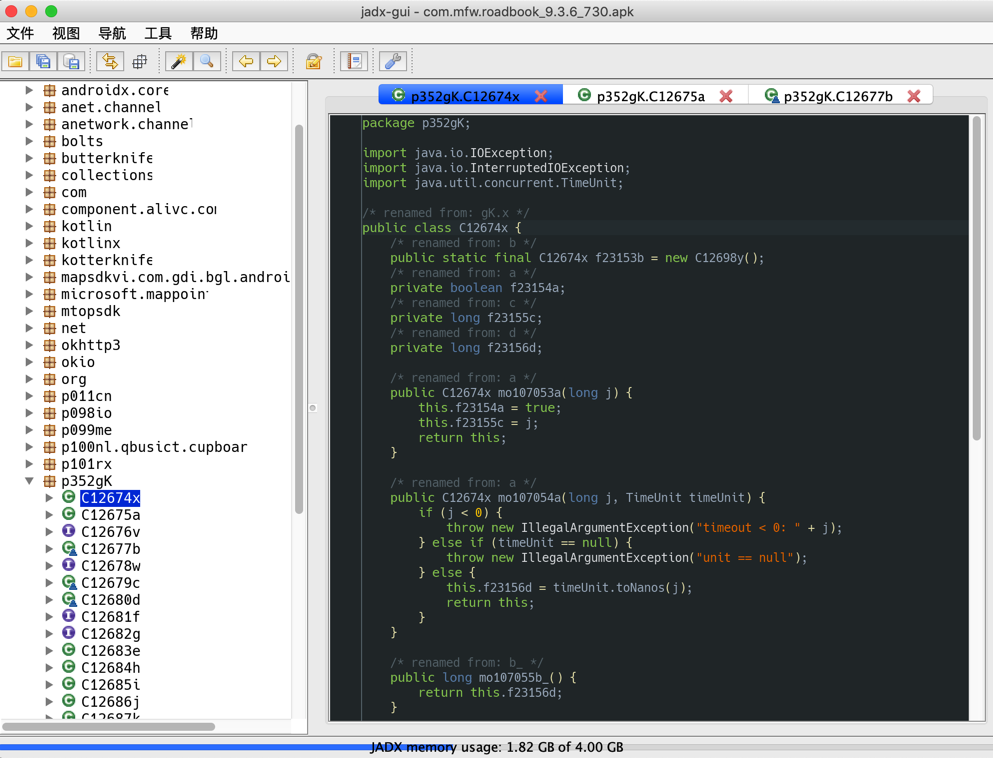This screenshot has height=758, width=993.
Task: Open the 导航 menu
Action: tap(112, 34)
